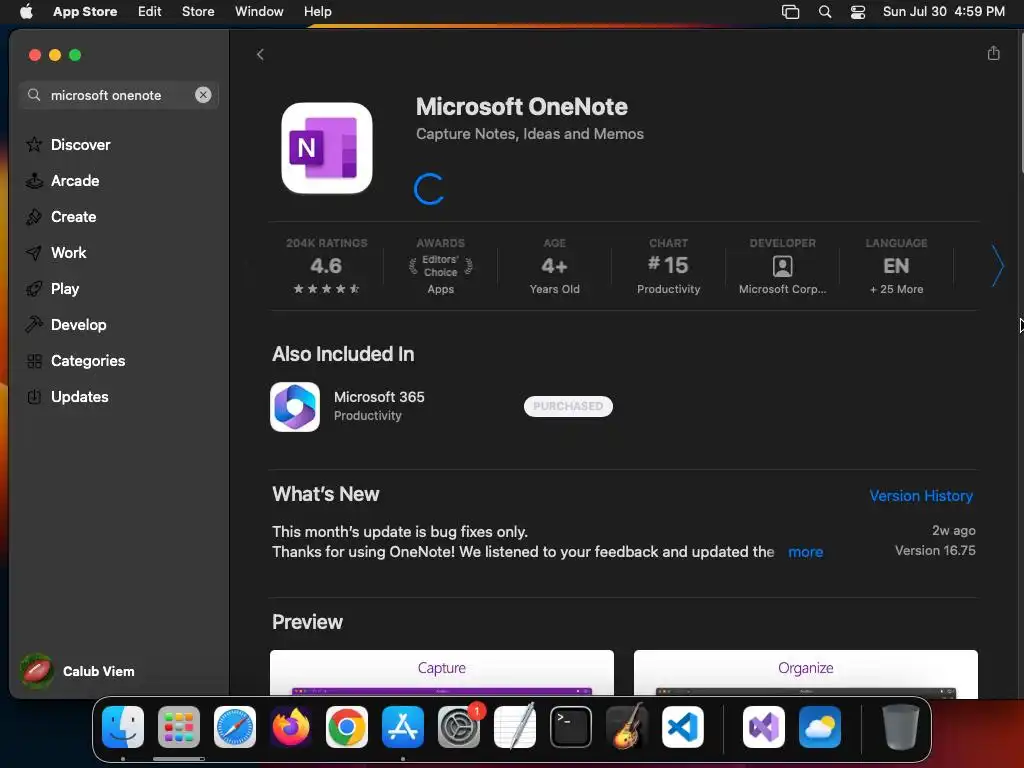Click the Version 16.75 text

click(935, 551)
